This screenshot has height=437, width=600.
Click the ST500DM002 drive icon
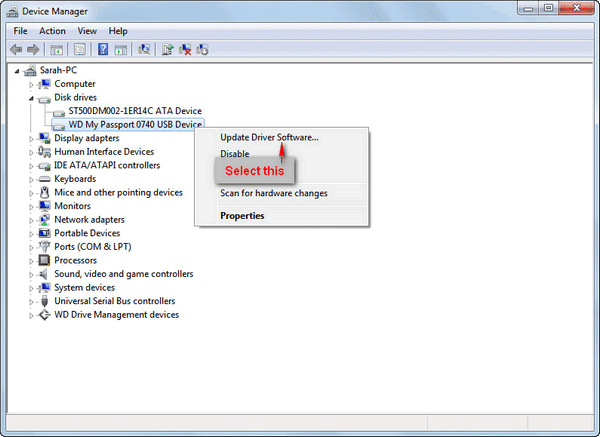pyautogui.click(x=59, y=112)
